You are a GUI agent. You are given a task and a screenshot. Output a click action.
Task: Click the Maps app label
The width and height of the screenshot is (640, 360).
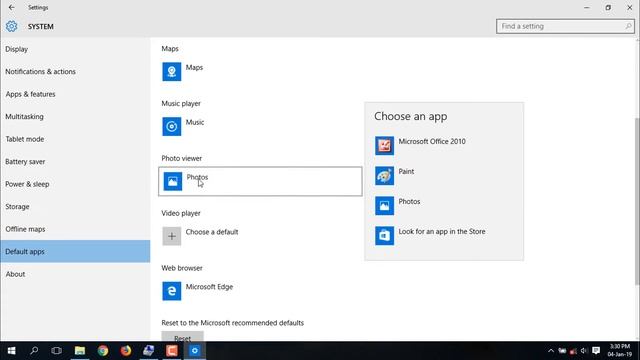pyautogui.click(x=194, y=67)
